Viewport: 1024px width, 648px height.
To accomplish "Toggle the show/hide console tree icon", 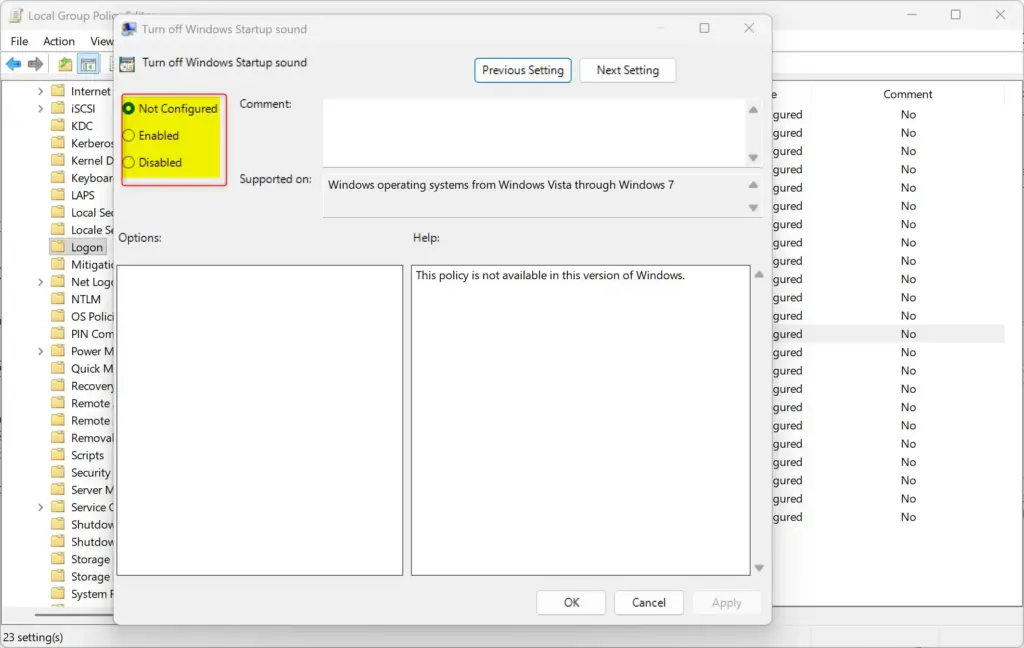I will click(x=88, y=64).
